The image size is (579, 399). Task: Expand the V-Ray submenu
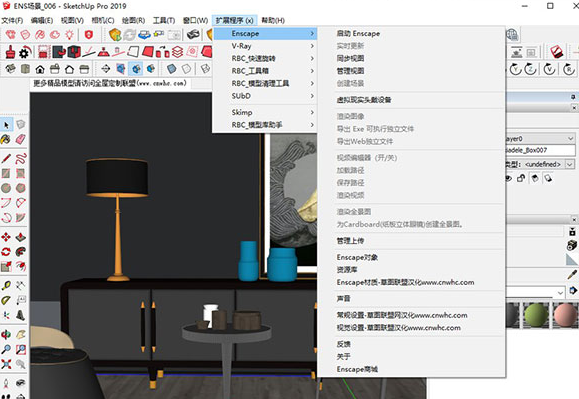click(x=265, y=46)
